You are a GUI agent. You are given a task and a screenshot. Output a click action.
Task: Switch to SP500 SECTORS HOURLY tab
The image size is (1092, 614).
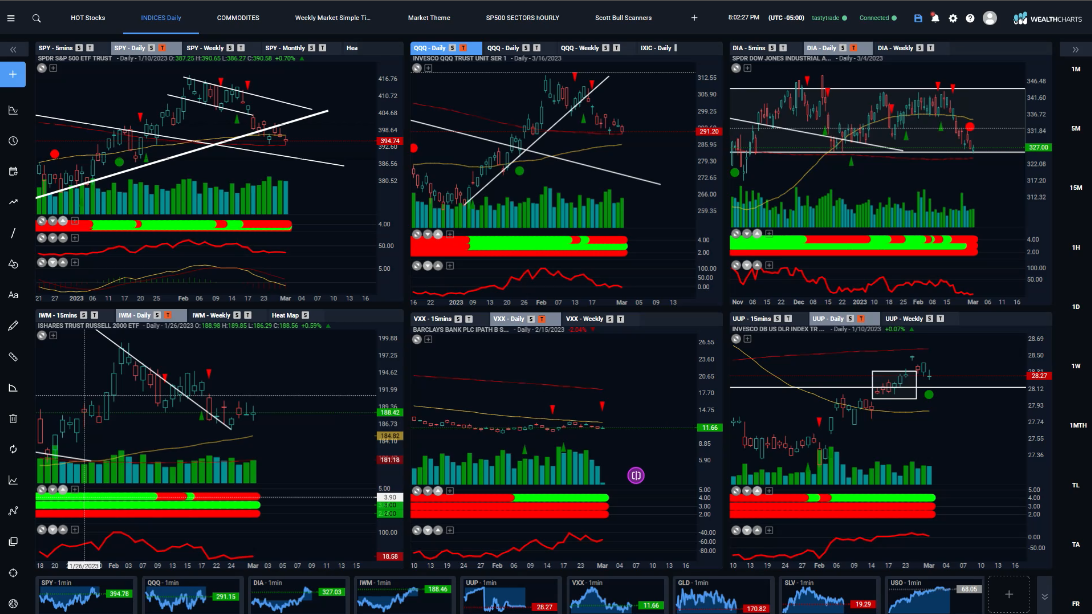point(522,17)
